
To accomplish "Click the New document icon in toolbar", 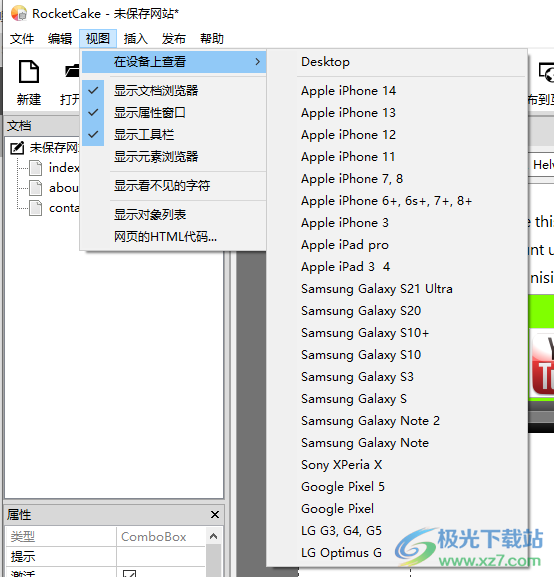I will click(29, 71).
